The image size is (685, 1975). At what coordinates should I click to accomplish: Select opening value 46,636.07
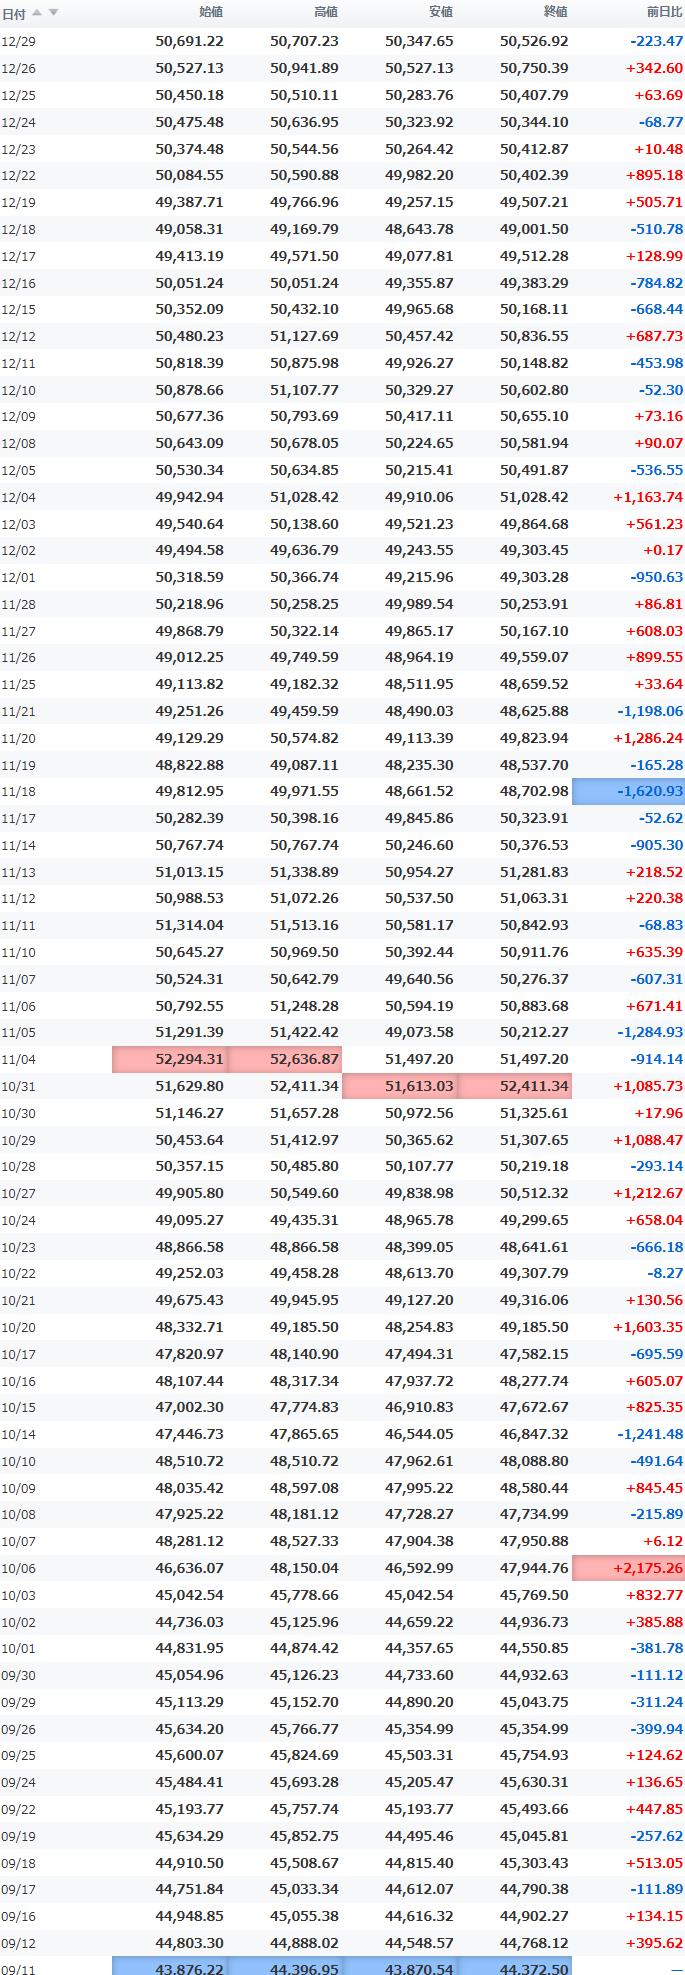(189, 1568)
